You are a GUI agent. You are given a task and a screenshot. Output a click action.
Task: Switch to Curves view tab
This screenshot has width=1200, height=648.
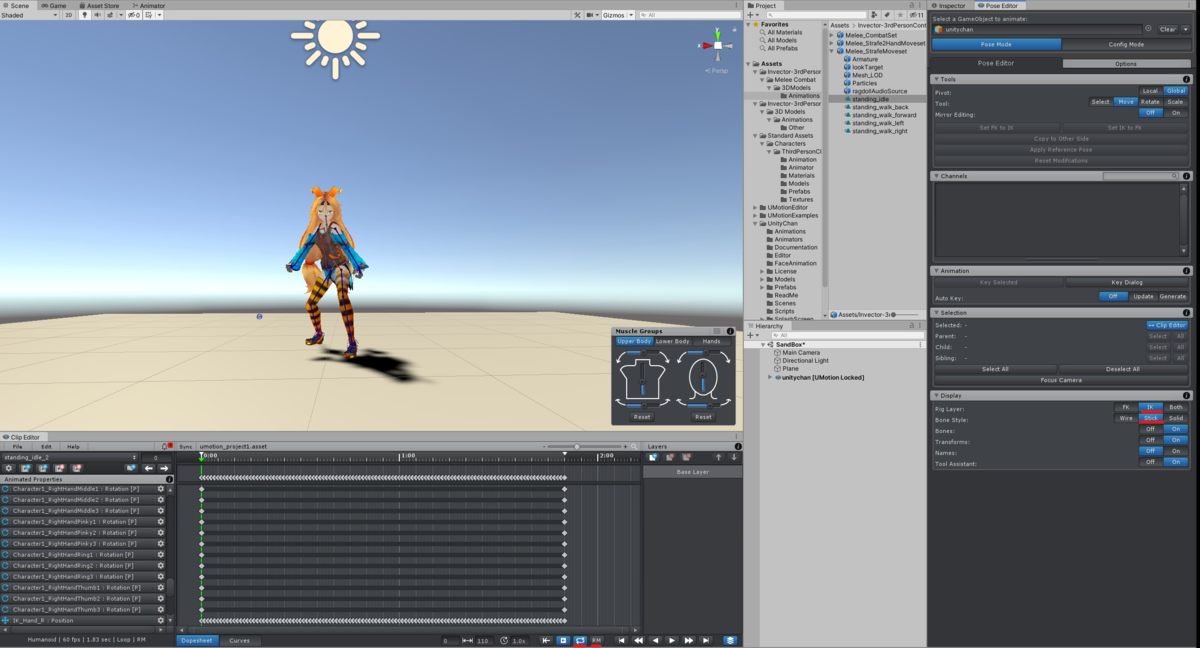(x=239, y=640)
